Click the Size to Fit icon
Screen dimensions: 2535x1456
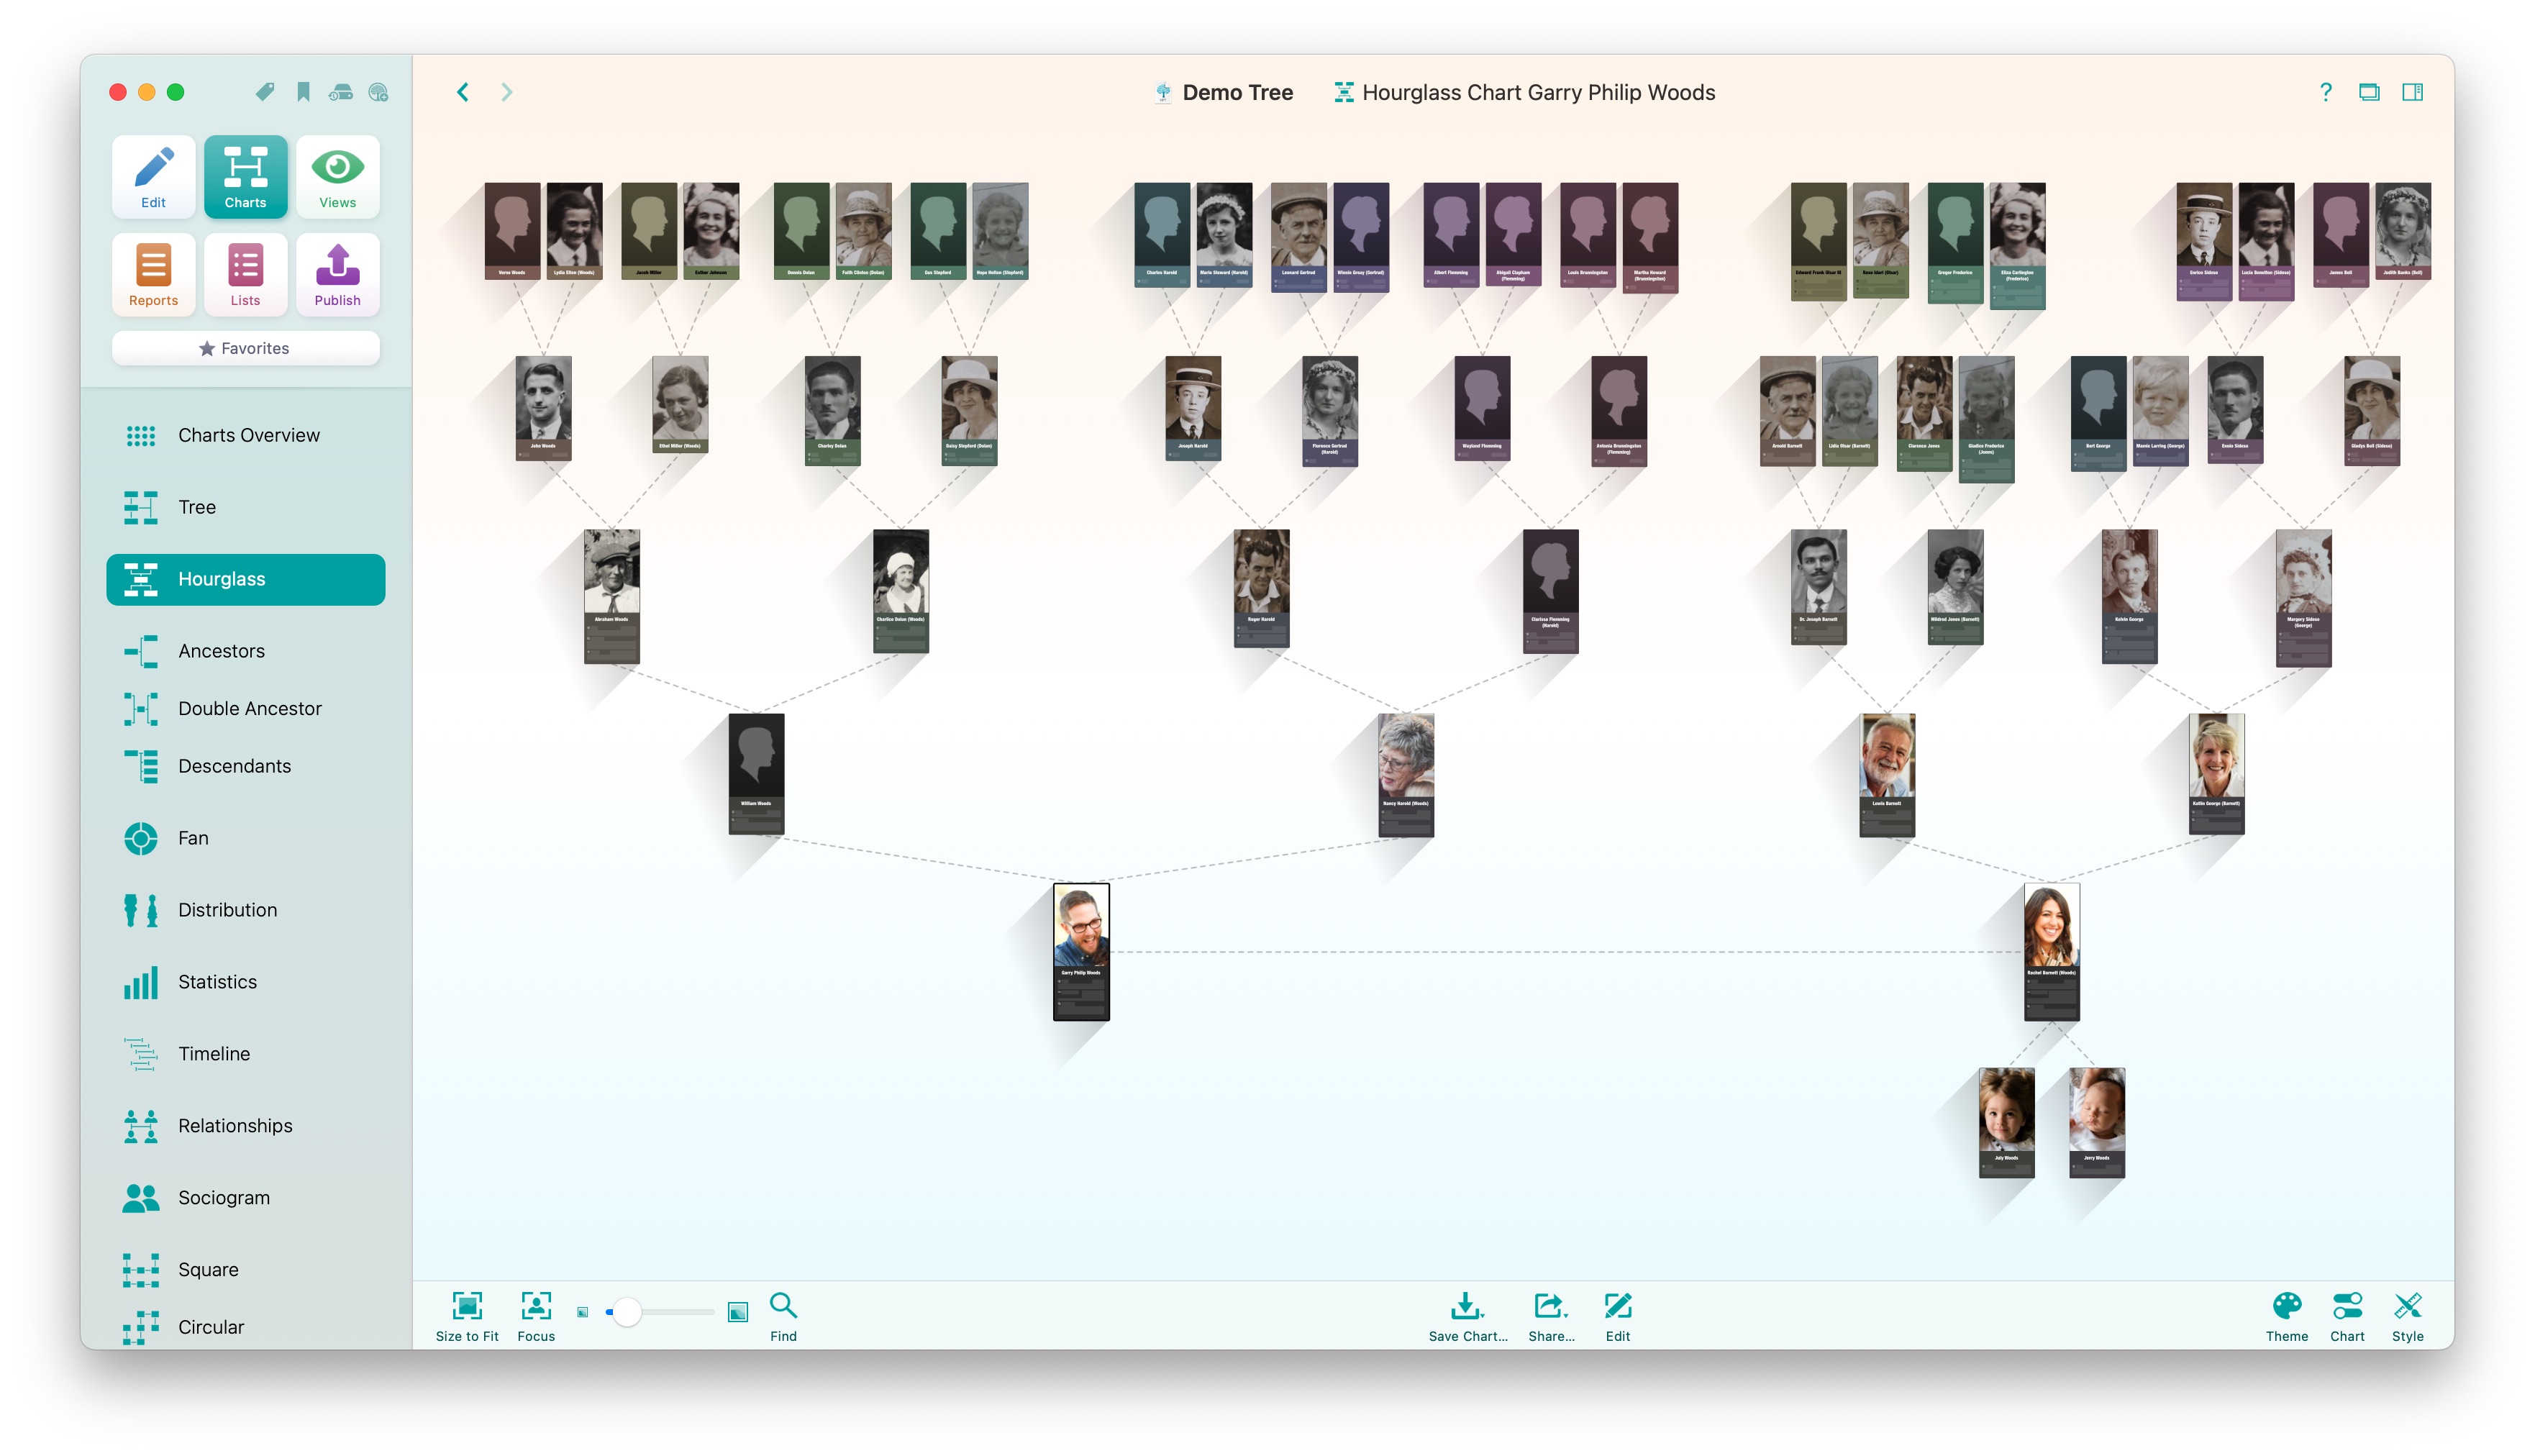pyautogui.click(x=467, y=1306)
